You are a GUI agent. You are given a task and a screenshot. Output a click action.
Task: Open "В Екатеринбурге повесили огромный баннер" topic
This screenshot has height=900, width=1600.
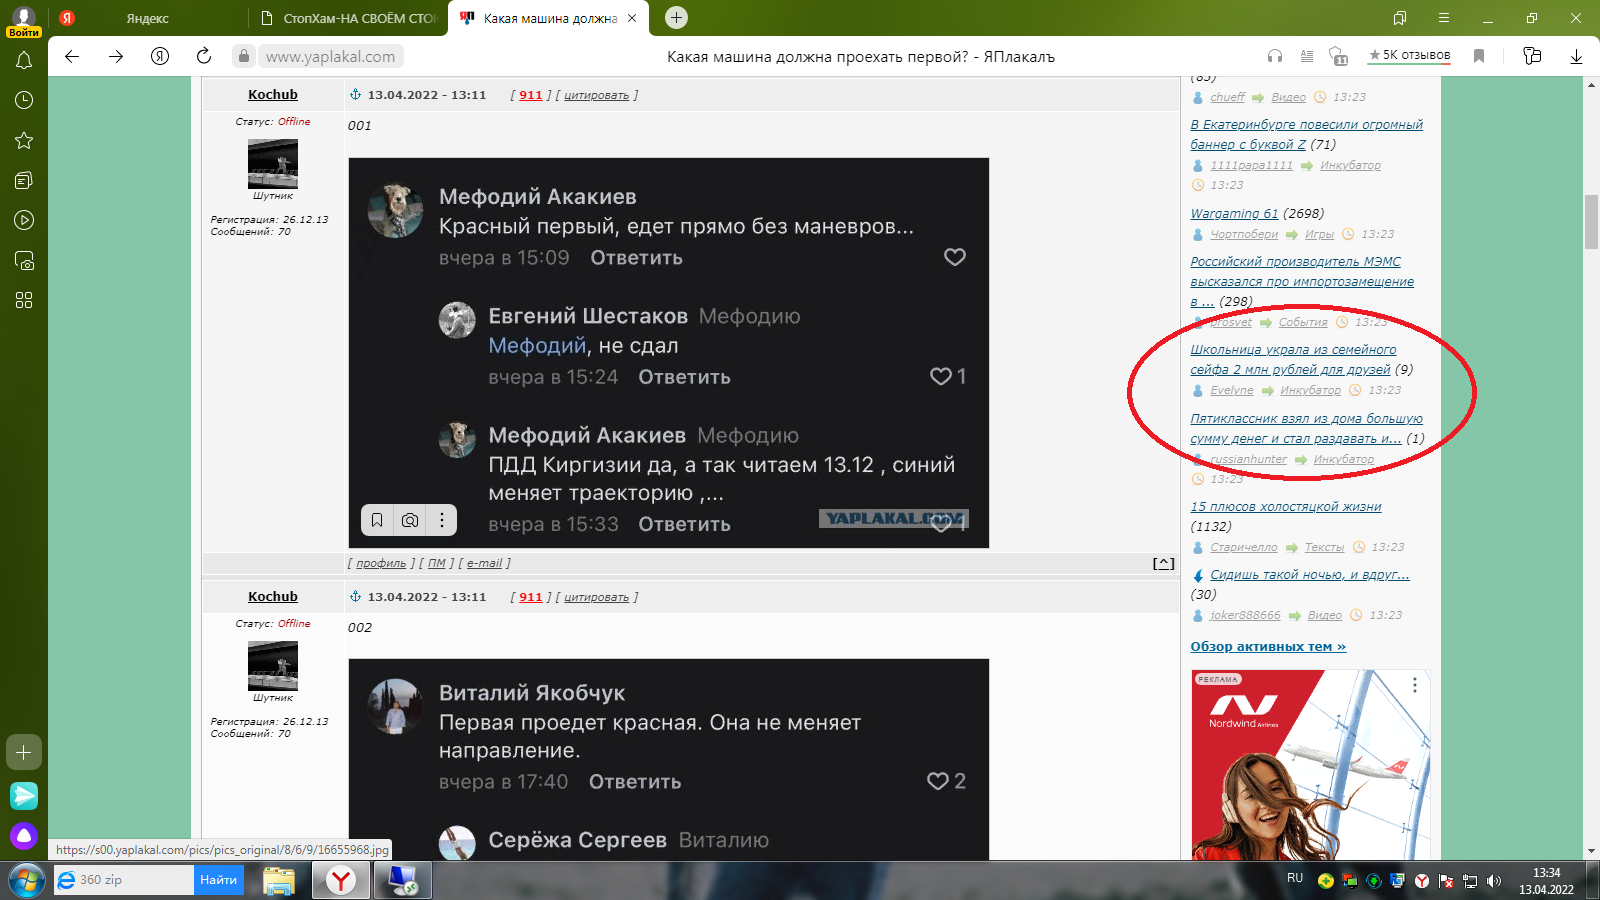pyautogui.click(x=1306, y=135)
